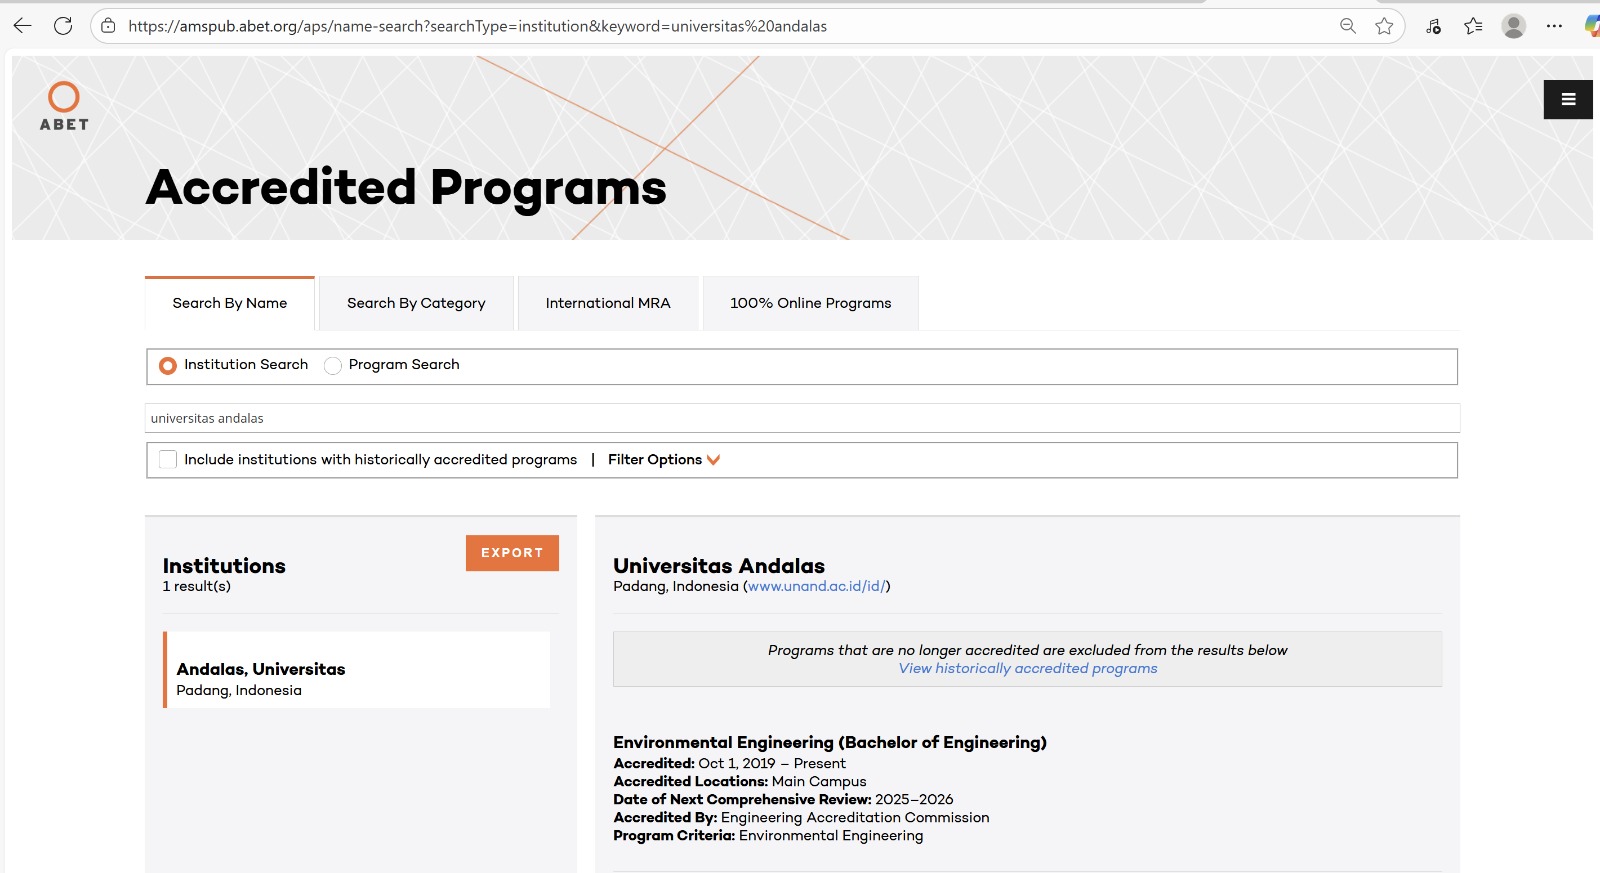Open browser settings and more menu
The image size is (1600, 873).
[x=1553, y=26]
